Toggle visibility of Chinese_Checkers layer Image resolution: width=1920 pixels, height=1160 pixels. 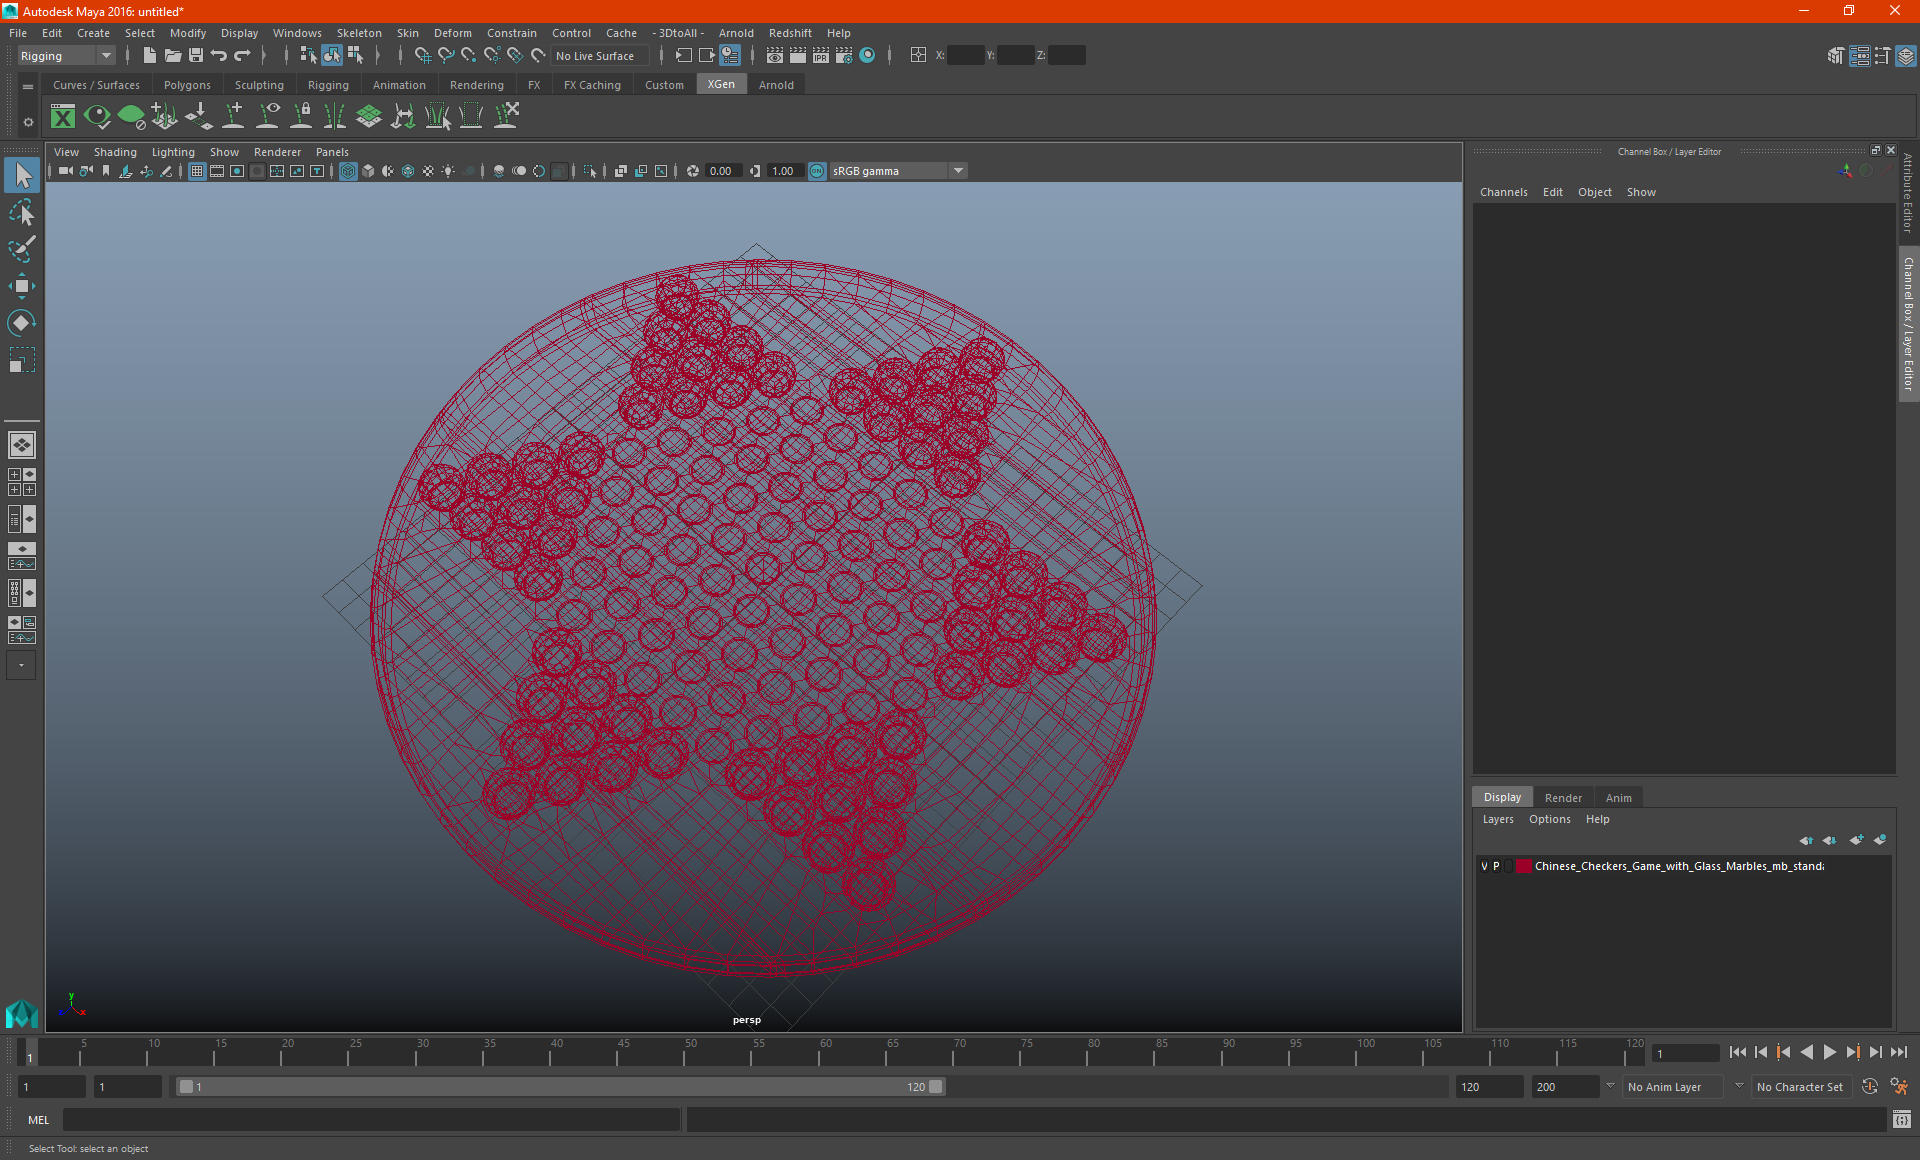click(x=1483, y=865)
